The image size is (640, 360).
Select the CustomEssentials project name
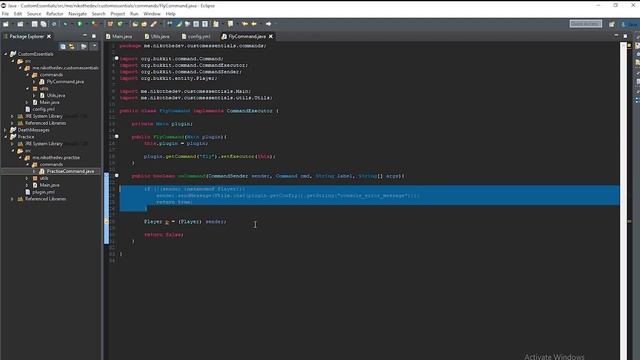(36, 54)
